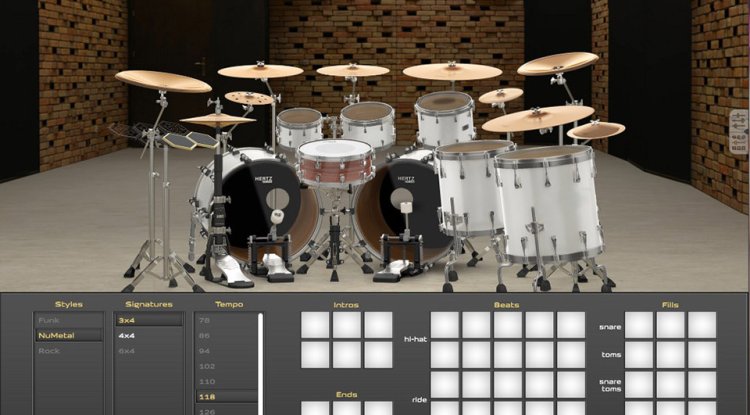Hit the hi-hat cymbals
750x415 pixels.
click(x=218, y=120)
